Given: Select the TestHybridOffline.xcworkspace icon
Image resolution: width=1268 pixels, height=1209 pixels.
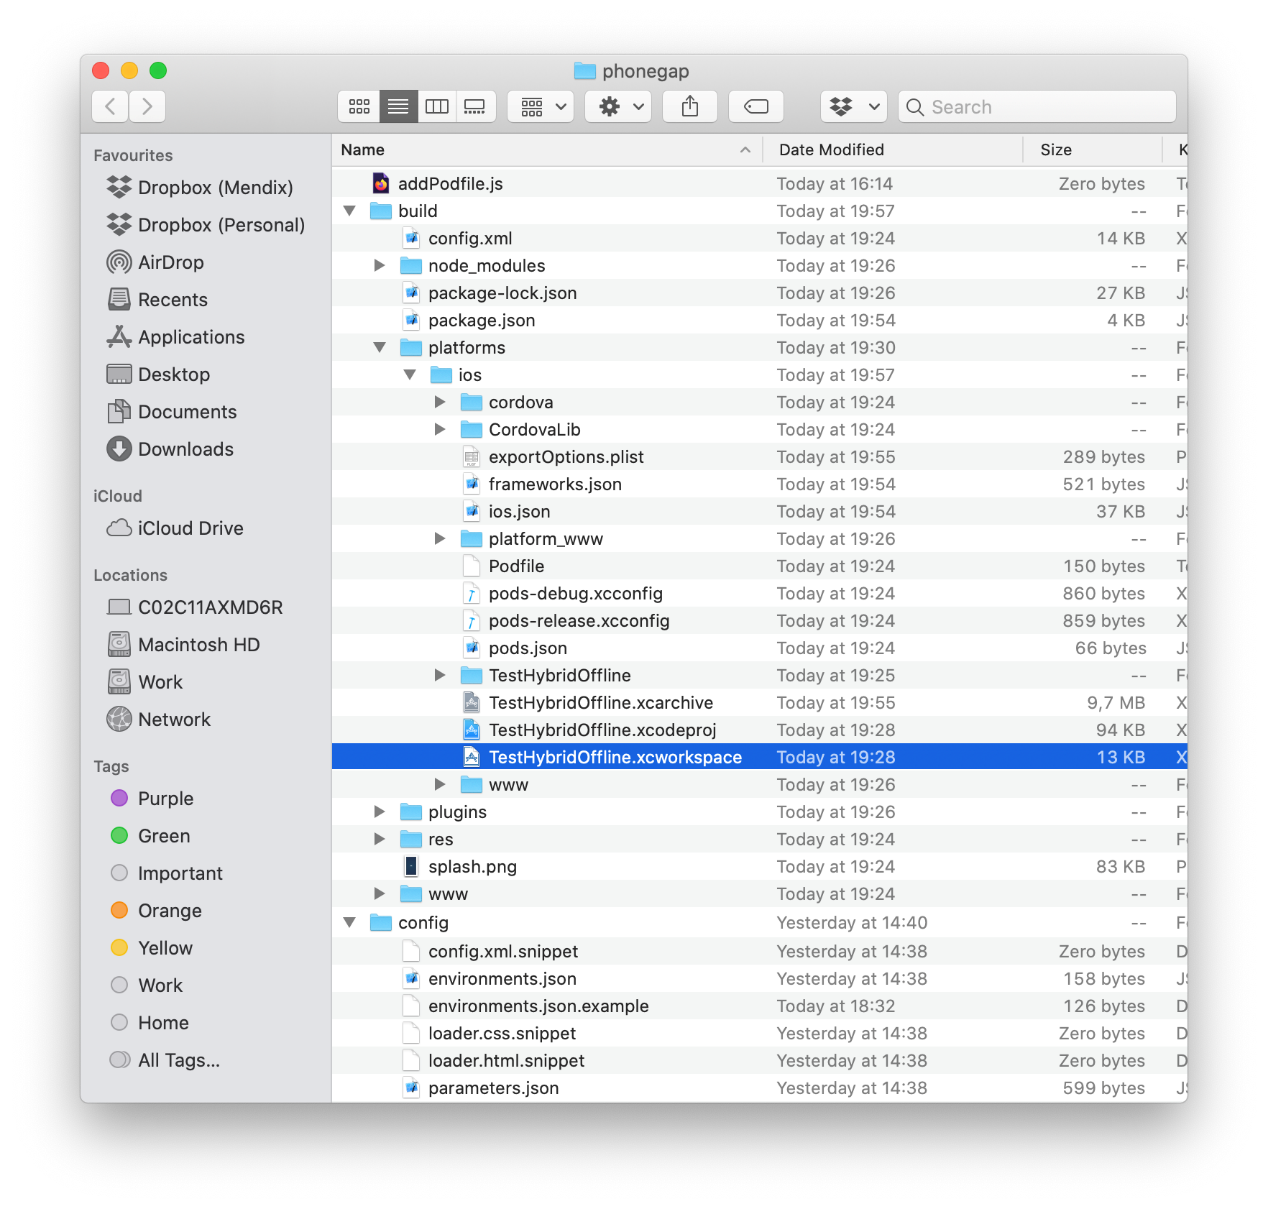Looking at the screenshot, I should click(x=471, y=757).
